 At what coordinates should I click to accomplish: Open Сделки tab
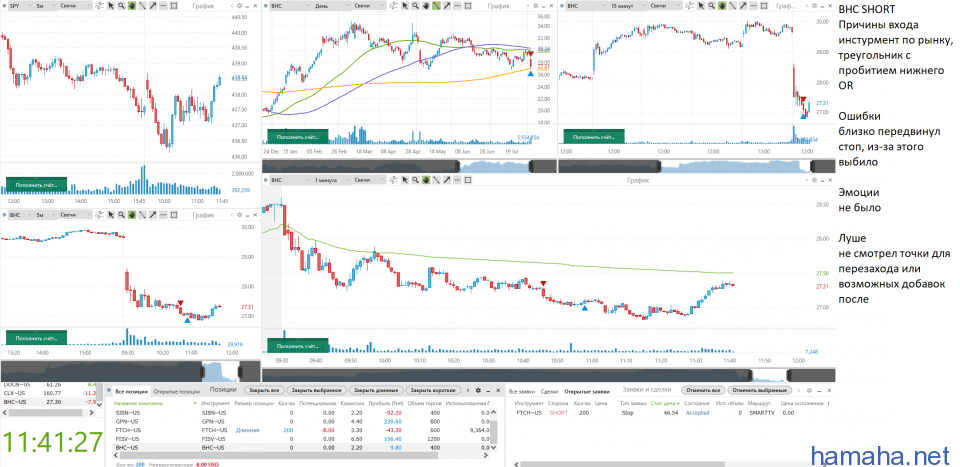click(x=549, y=390)
